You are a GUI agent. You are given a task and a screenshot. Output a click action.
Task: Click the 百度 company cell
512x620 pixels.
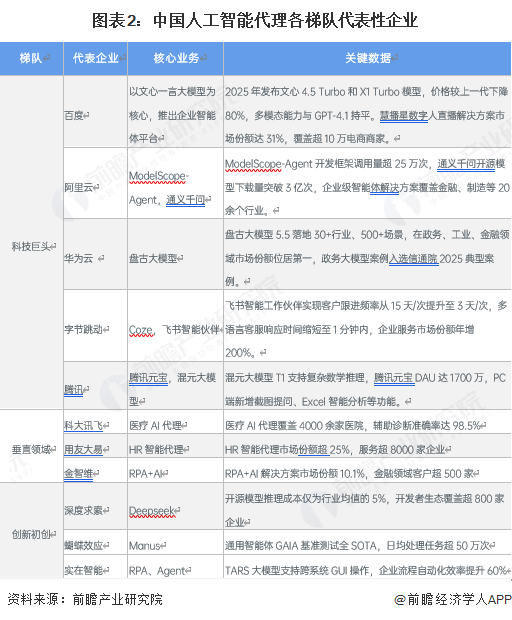96,112
